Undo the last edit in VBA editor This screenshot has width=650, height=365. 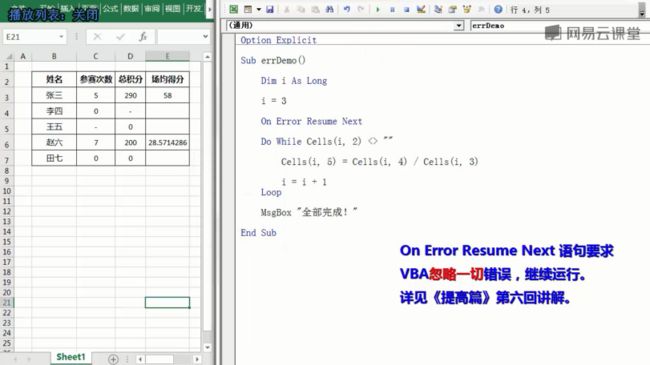(347, 9)
